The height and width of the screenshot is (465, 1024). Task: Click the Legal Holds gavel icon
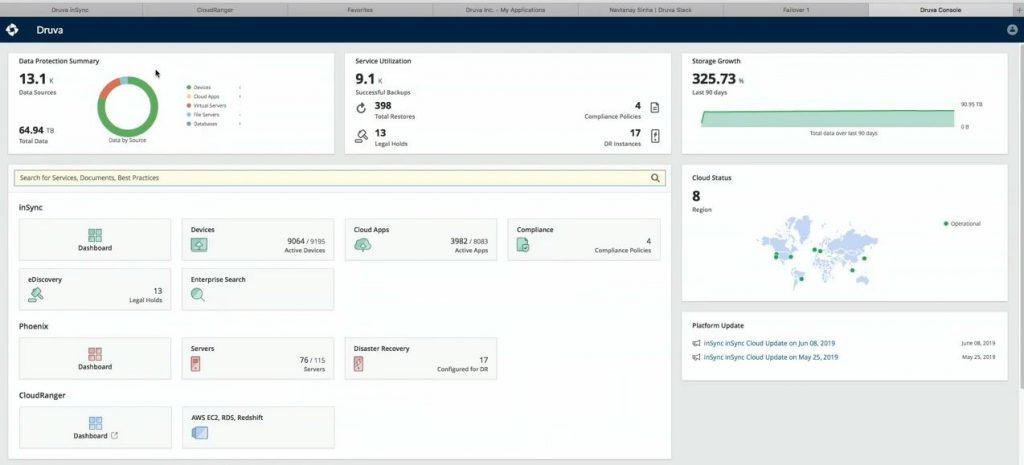tap(361, 136)
